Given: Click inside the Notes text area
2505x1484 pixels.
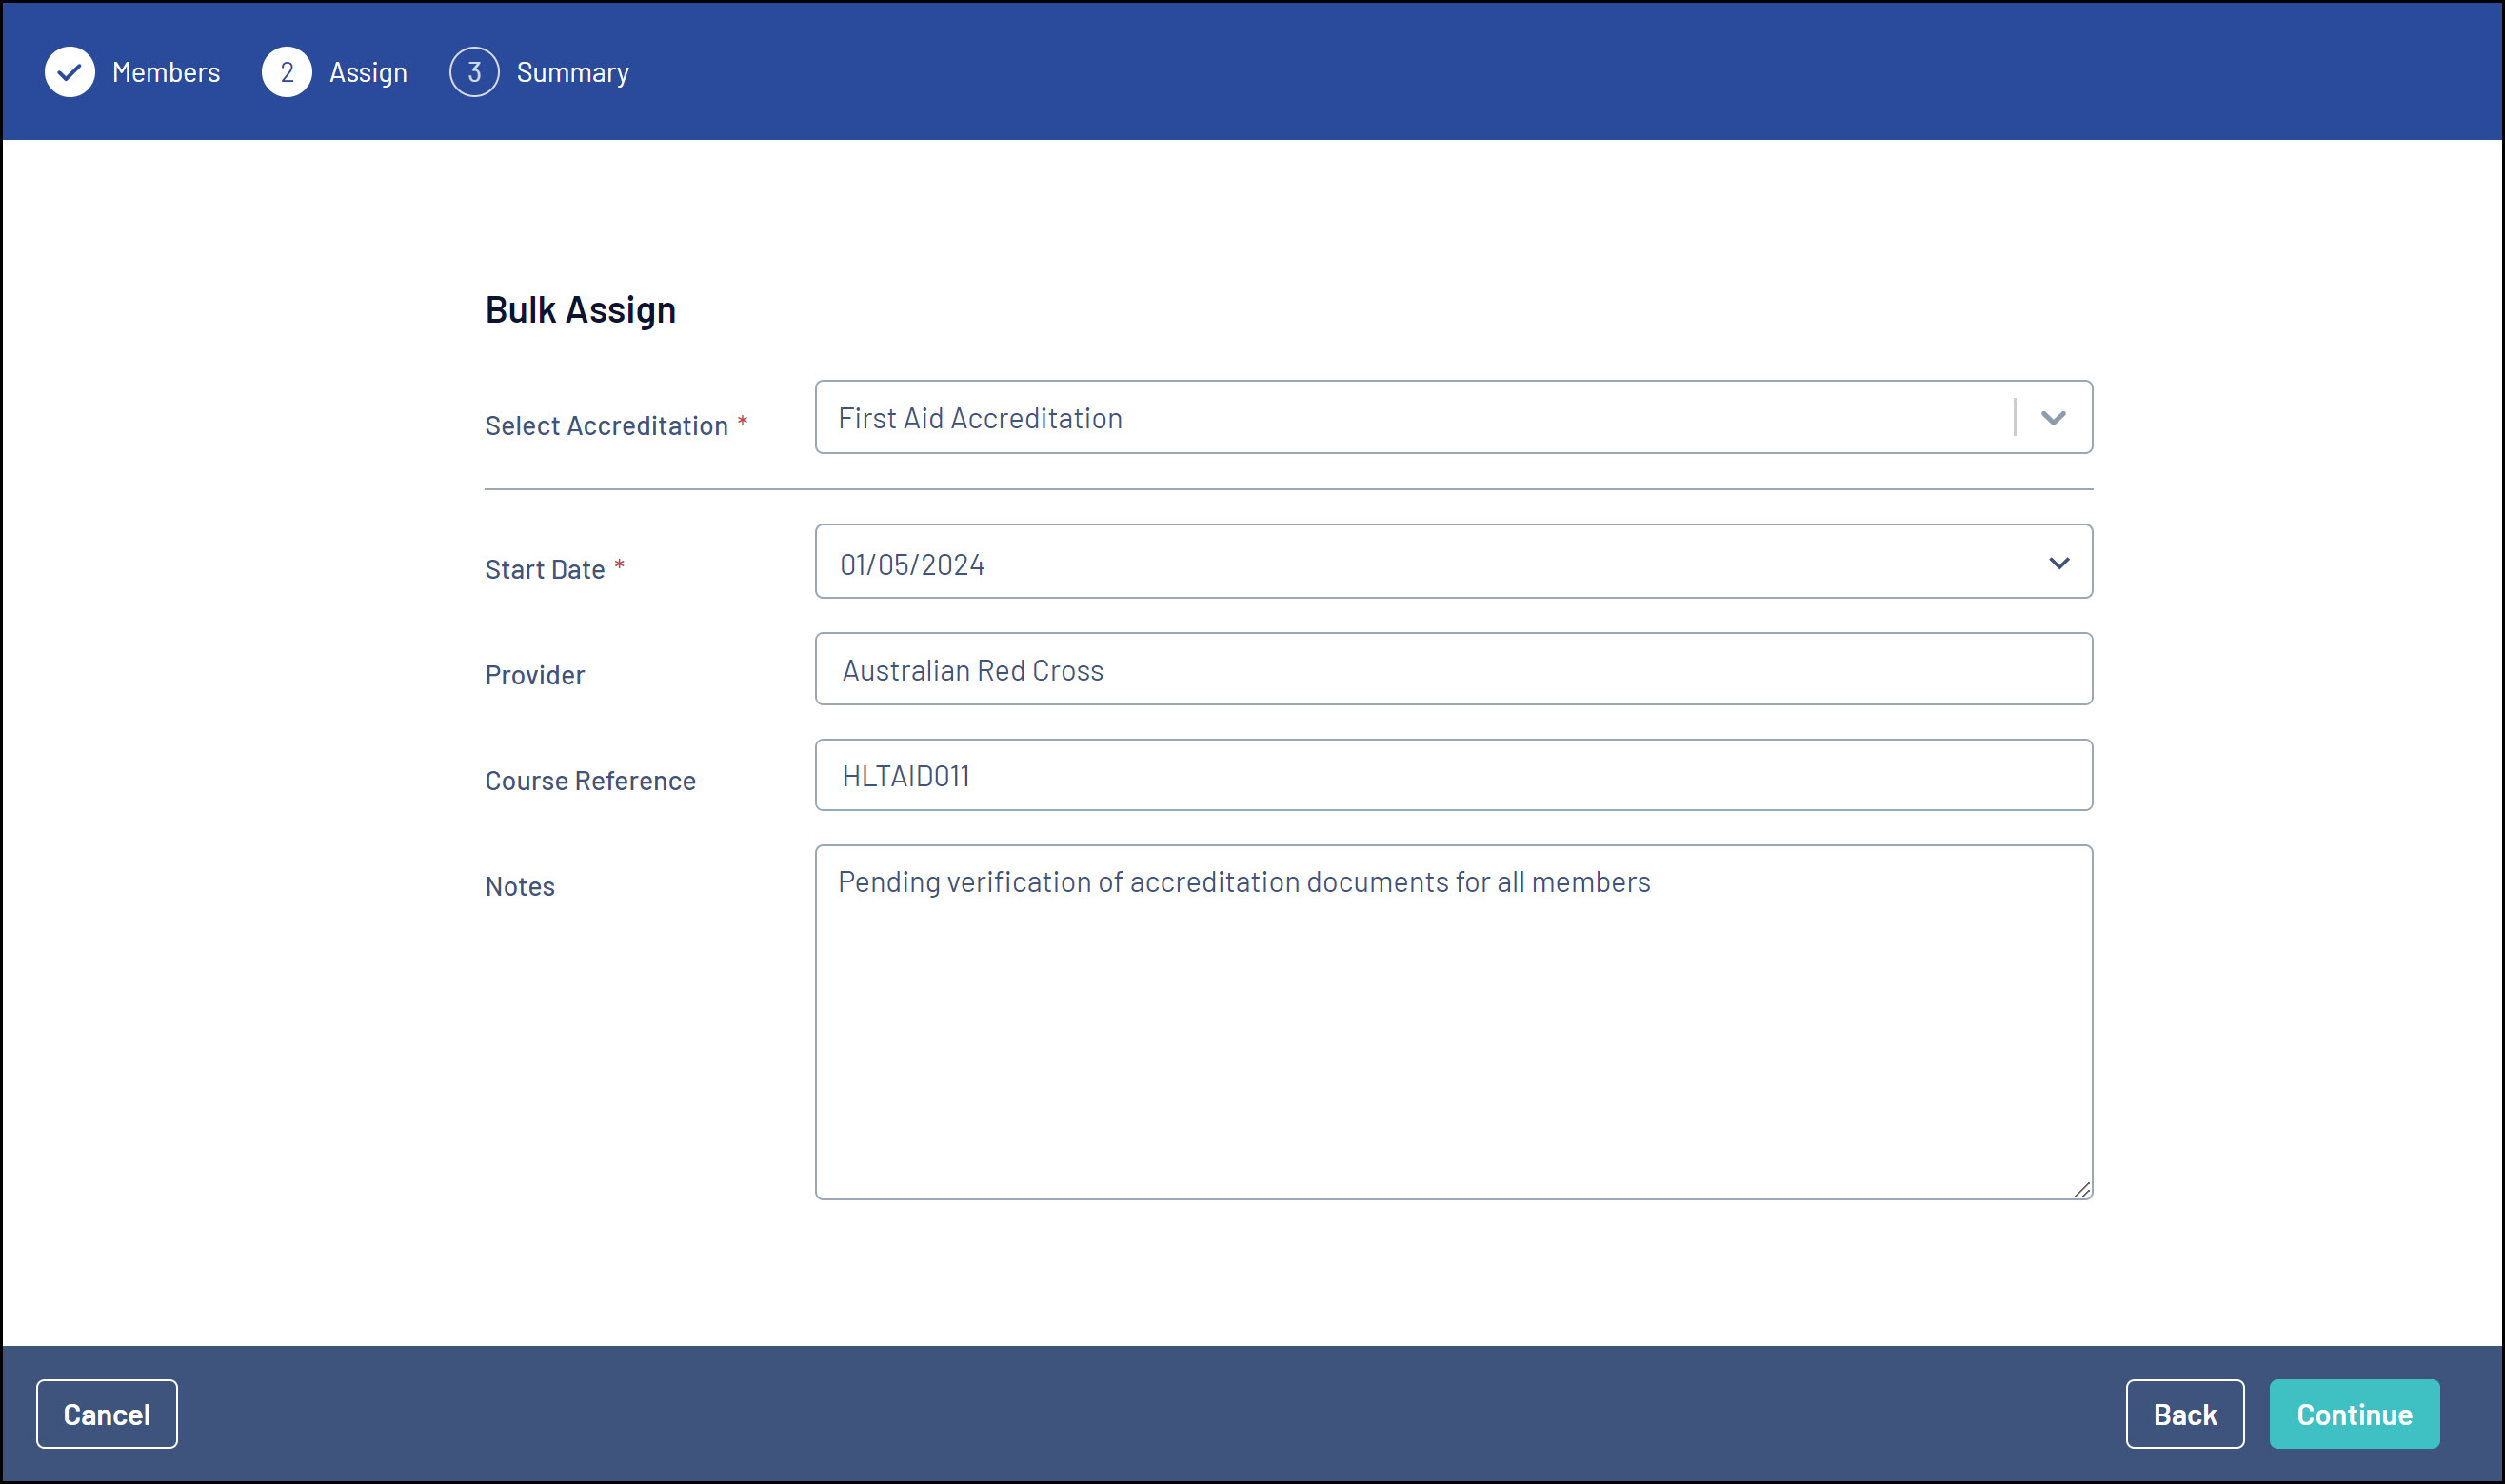Looking at the screenshot, I should pyautogui.click(x=1452, y=1040).
